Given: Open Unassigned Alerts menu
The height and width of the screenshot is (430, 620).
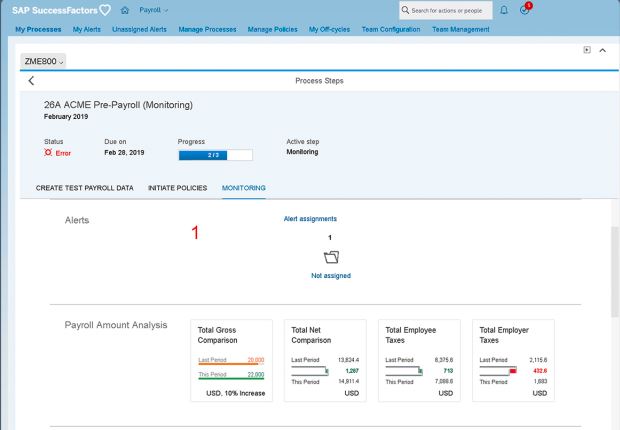Looking at the screenshot, I should [139, 29].
